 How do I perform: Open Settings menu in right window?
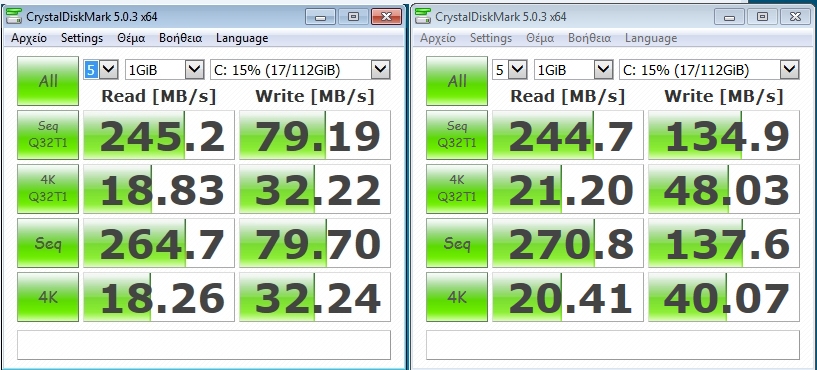click(491, 38)
